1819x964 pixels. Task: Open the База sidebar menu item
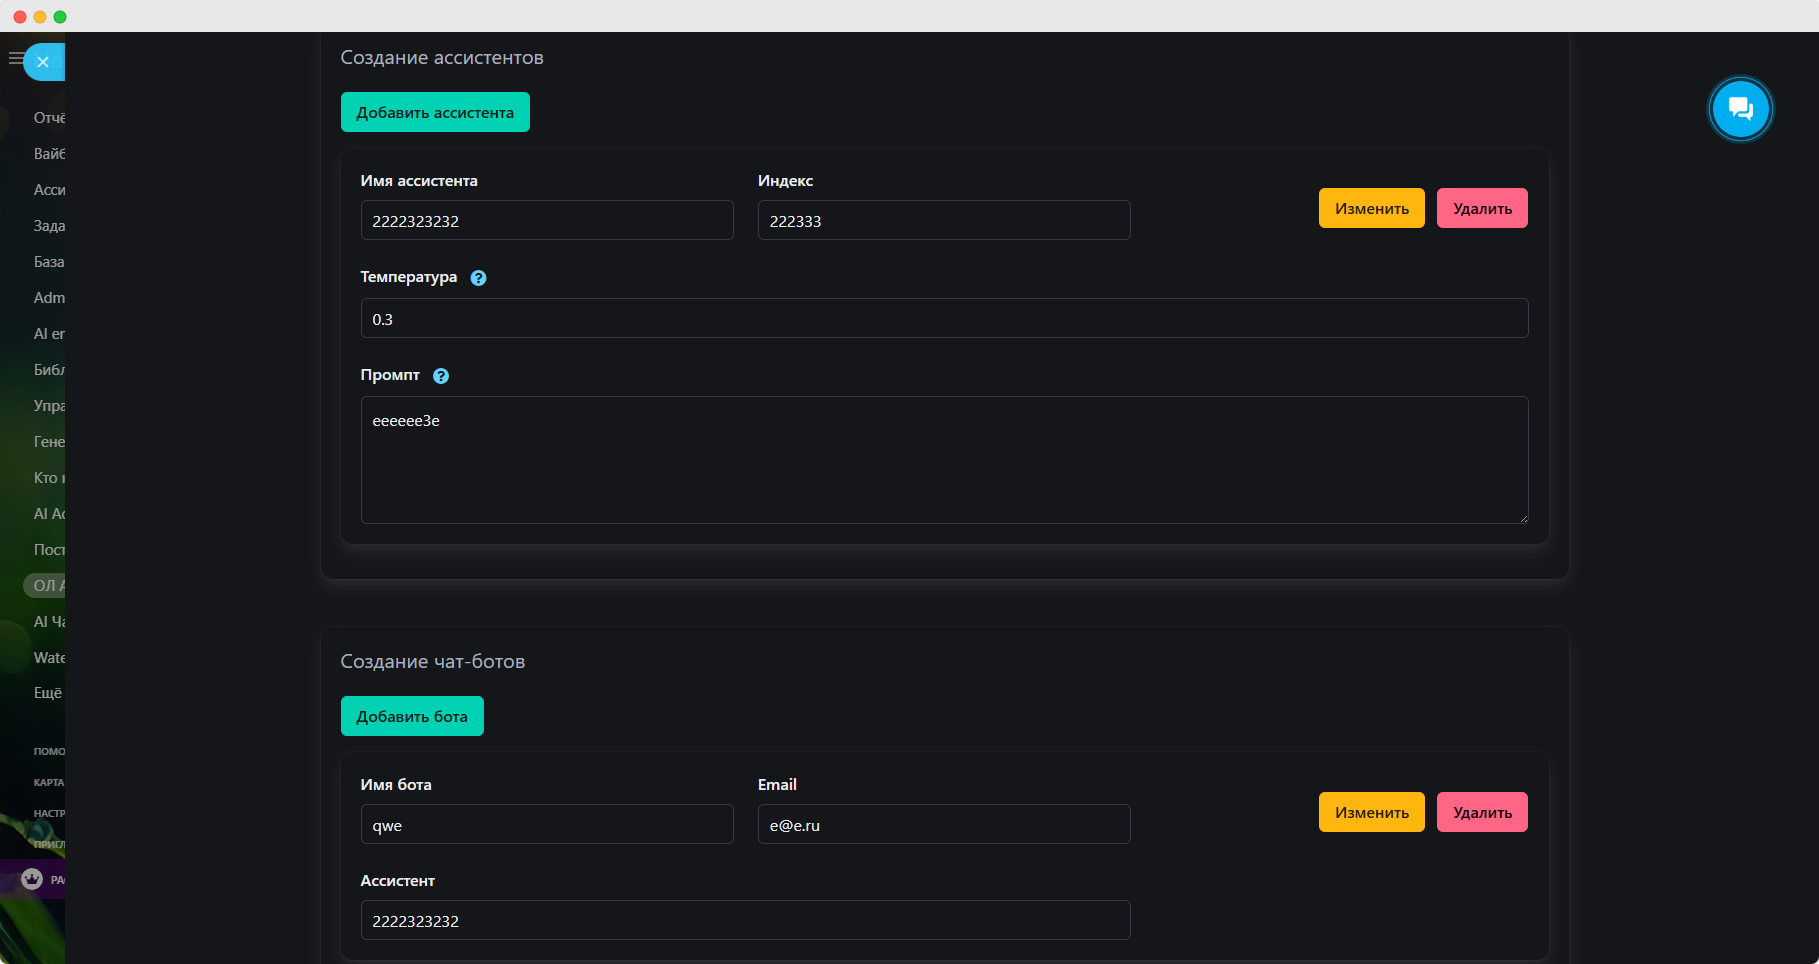click(x=49, y=262)
